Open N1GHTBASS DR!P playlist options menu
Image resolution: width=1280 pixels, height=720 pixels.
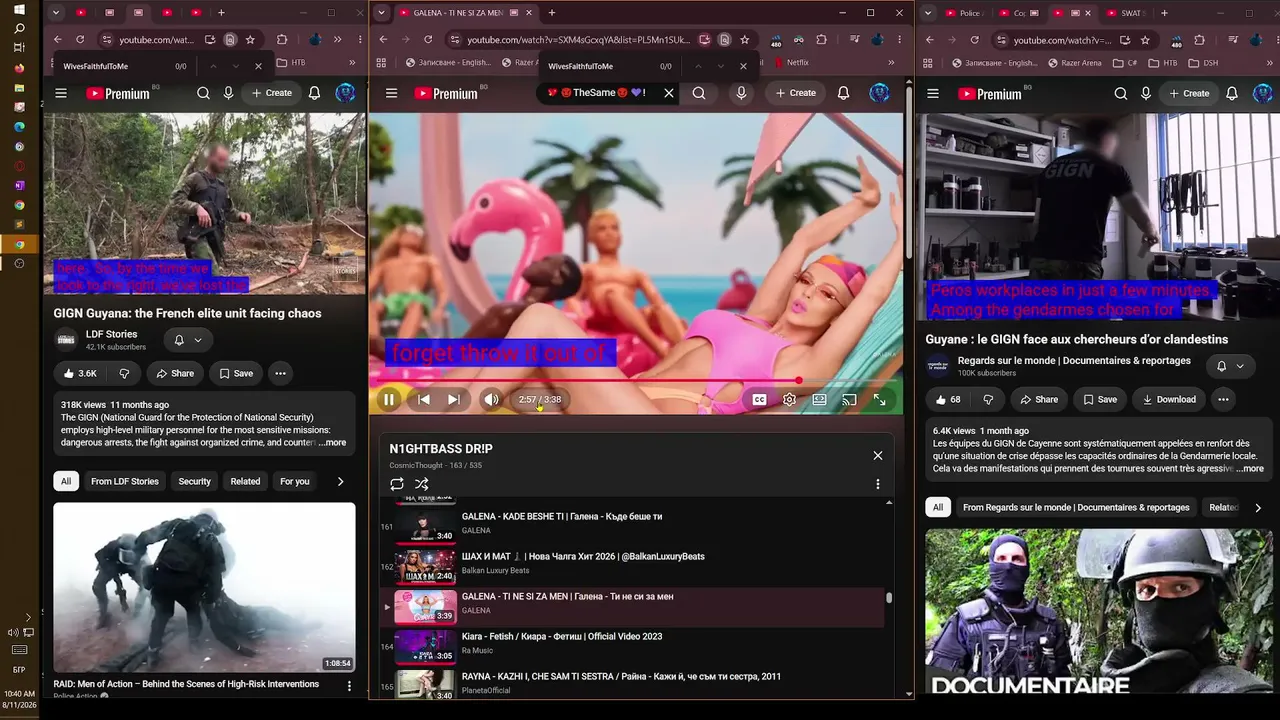coord(878,484)
